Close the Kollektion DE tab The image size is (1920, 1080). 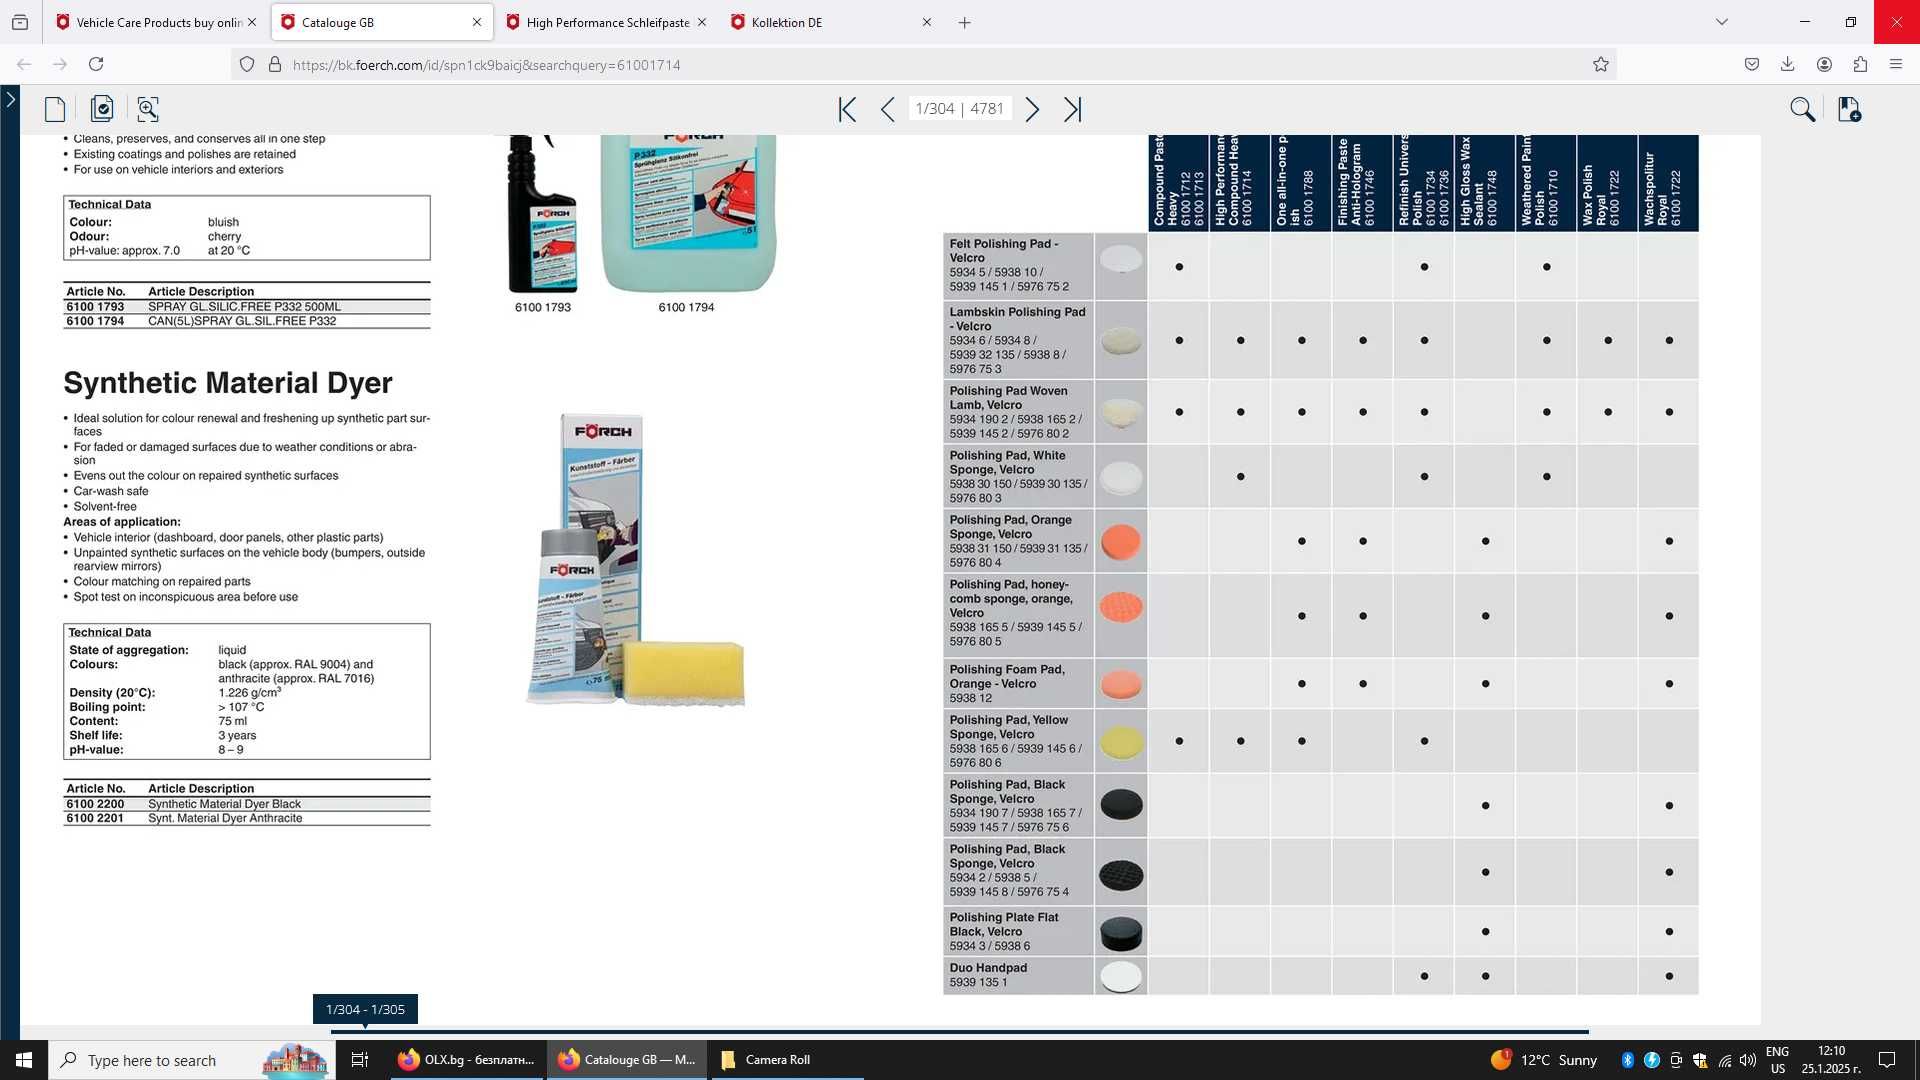click(927, 22)
